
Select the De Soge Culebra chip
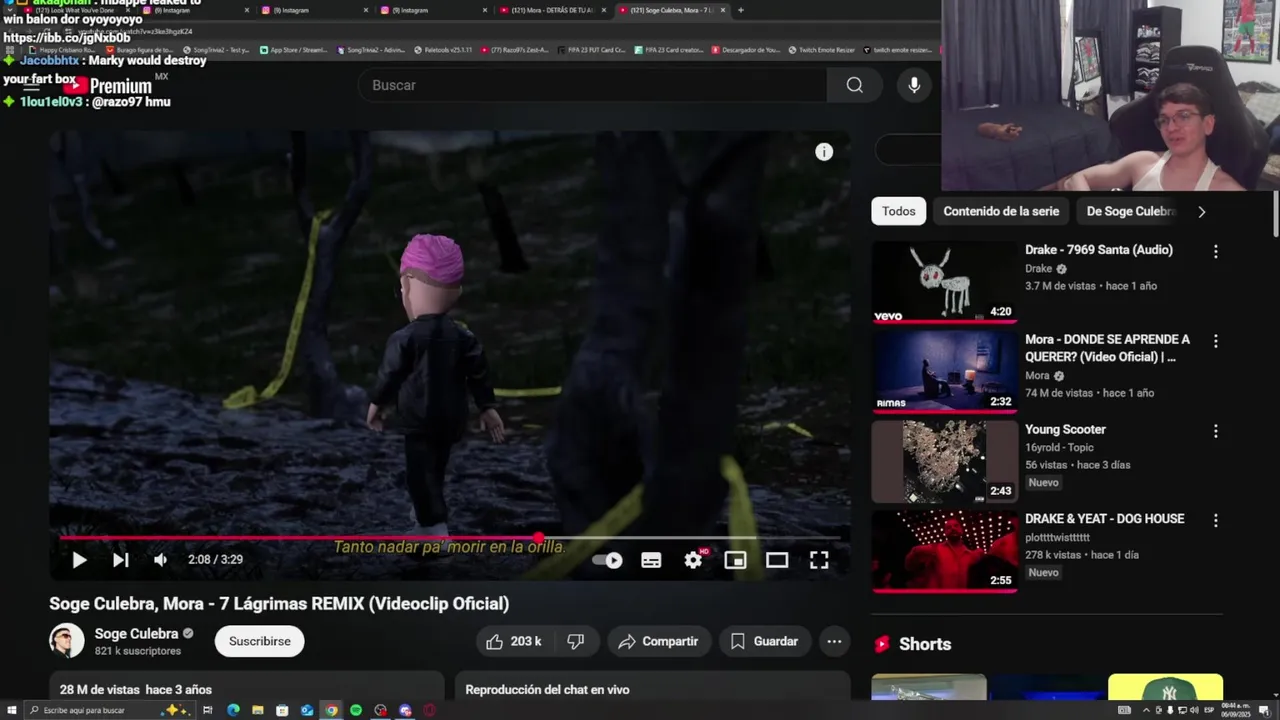tap(1130, 211)
